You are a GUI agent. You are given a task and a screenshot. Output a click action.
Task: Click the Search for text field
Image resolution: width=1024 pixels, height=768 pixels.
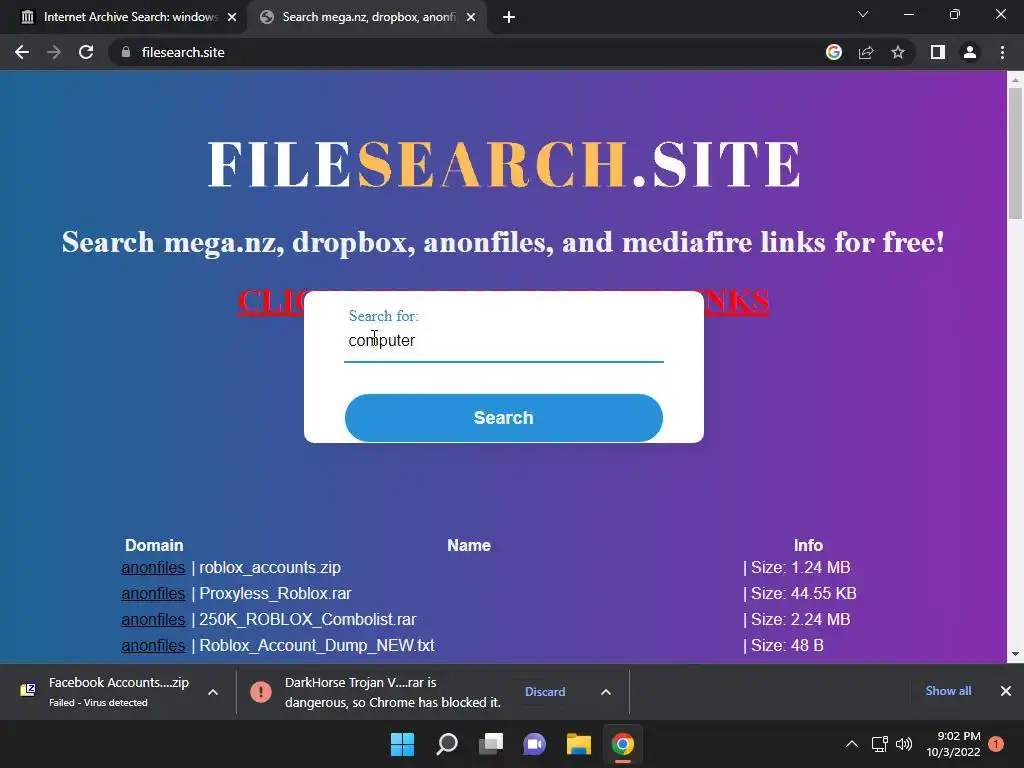(504, 340)
